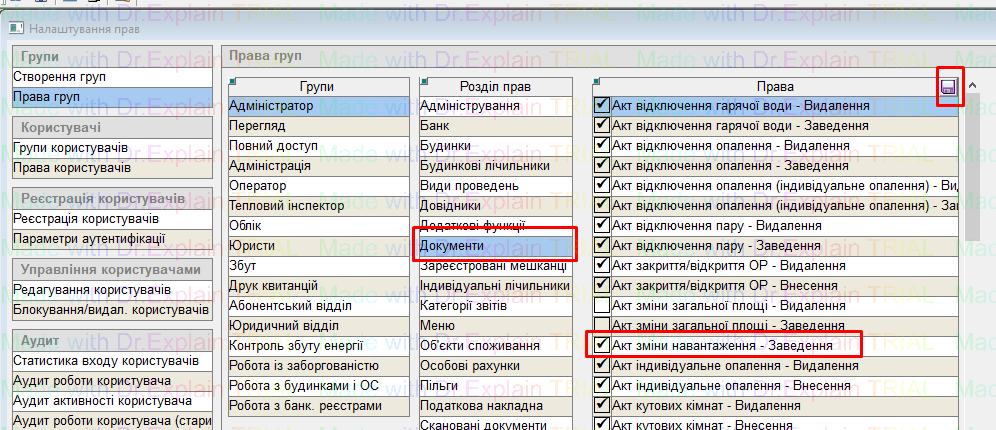996x430 pixels.
Task: Open Створення груп in left panel
Action: click(x=60, y=77)
